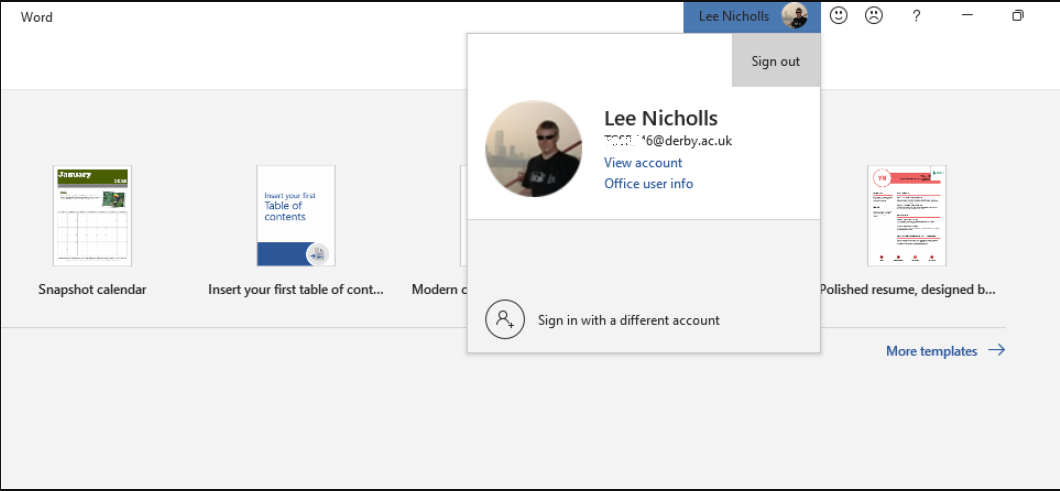Viewport: 1060px width, 491px height.
Task: Minimize the Word window
Action: coord(967,15)
